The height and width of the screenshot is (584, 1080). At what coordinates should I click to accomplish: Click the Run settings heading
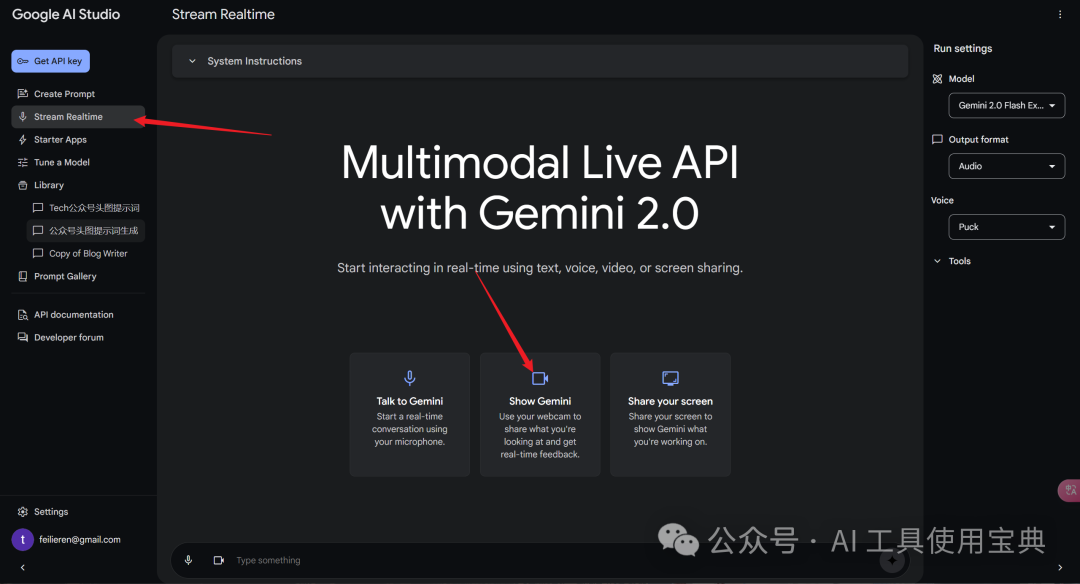(963, 48)
